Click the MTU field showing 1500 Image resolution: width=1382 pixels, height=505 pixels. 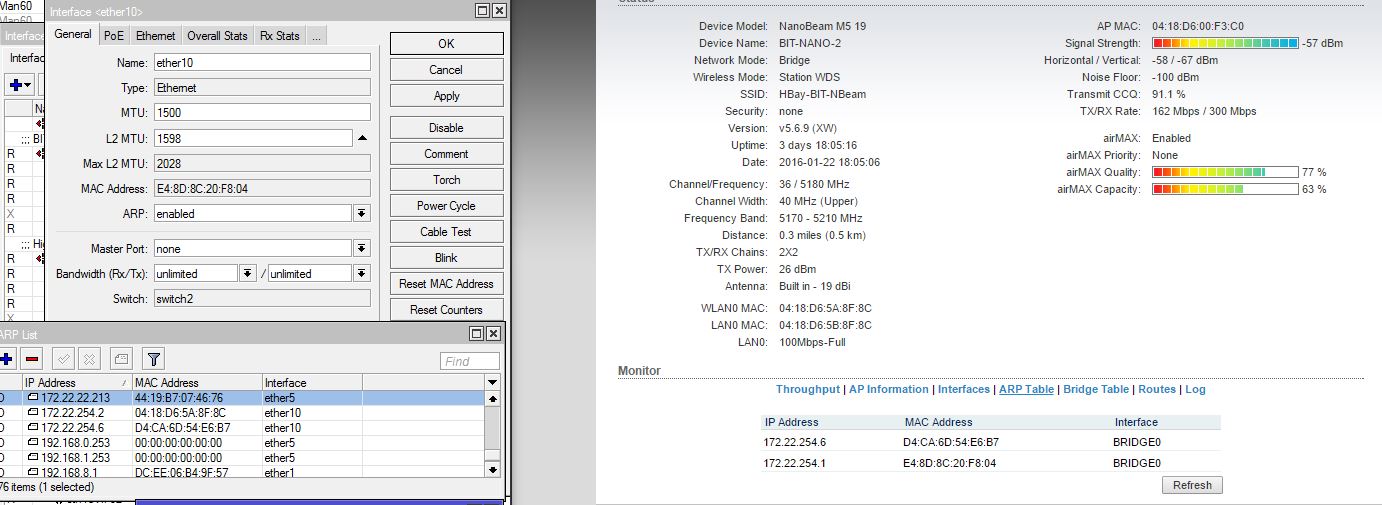click(261, 113)
